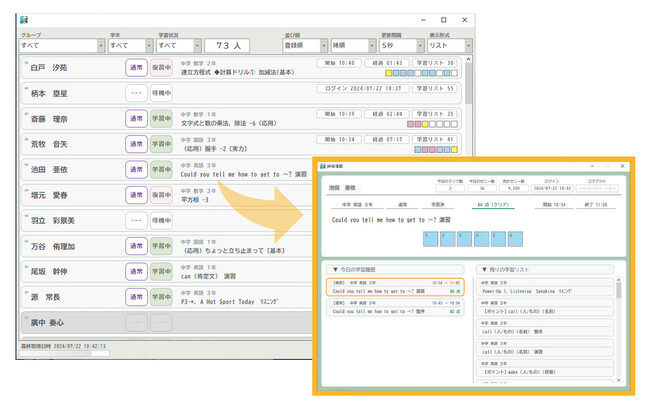Click the pin mark beside 白戸 汐苑

[26, 63]
